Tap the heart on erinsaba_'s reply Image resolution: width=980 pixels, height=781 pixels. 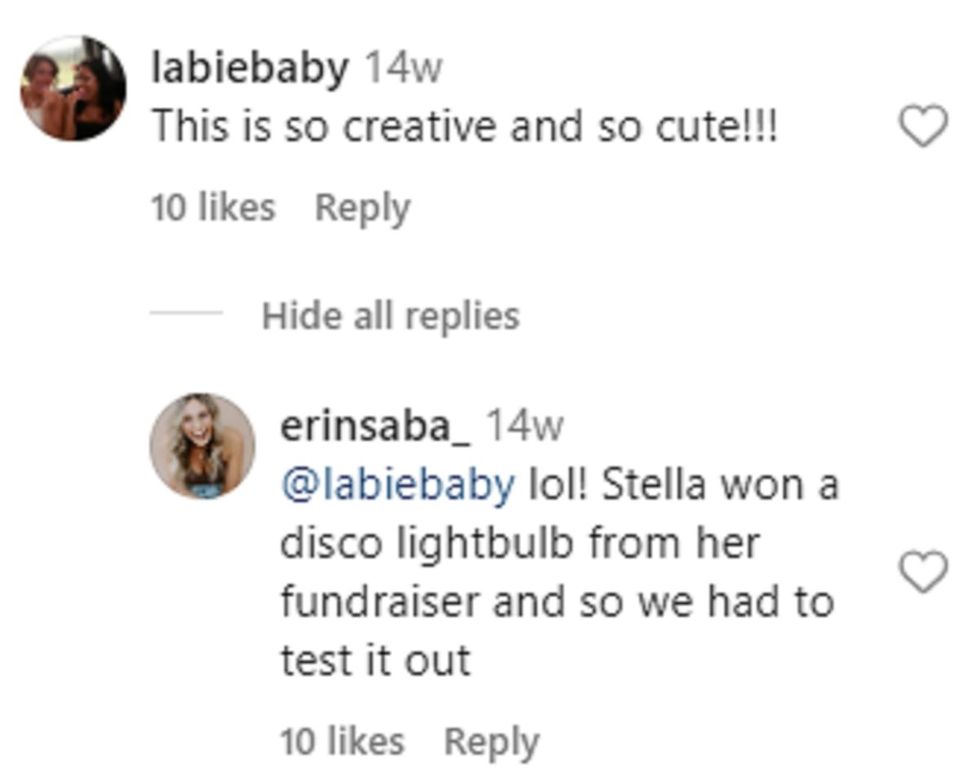(922, 573)
